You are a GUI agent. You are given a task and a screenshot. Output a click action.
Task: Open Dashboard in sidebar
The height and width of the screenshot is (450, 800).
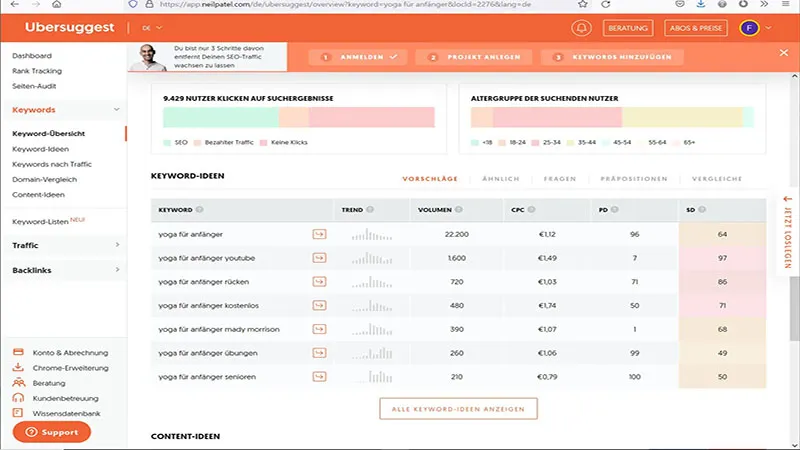coord(32,56)
